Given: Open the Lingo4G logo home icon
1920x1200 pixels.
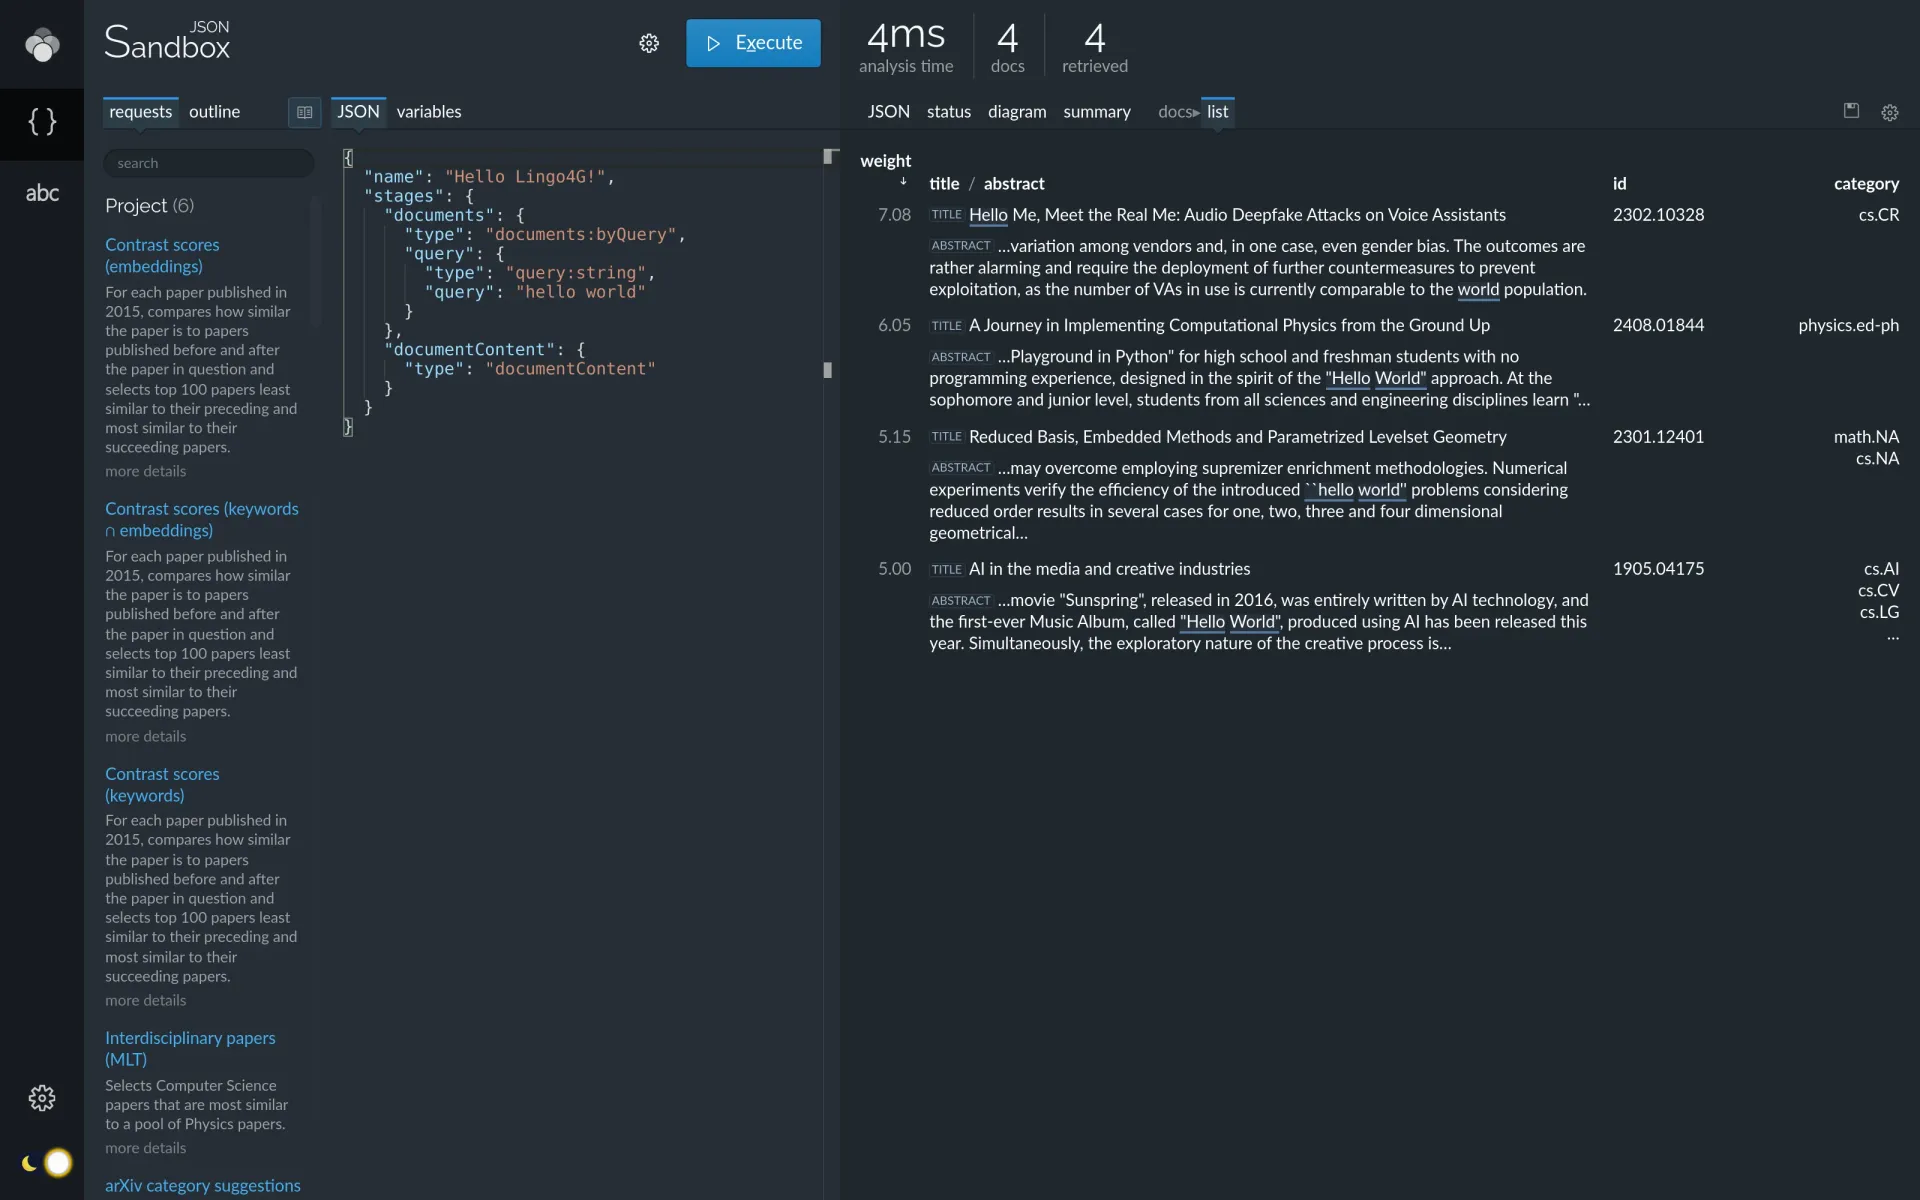Looking at the screenshot, I should [x=42, y=44].
